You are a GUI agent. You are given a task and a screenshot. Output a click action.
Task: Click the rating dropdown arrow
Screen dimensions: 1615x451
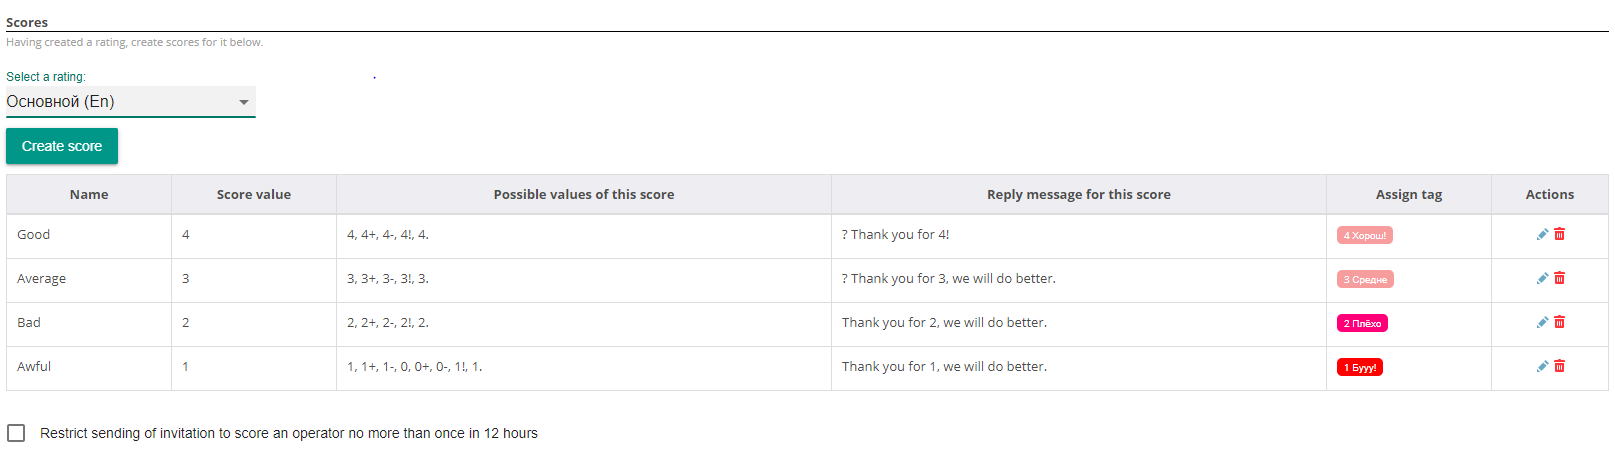(243, 102)
